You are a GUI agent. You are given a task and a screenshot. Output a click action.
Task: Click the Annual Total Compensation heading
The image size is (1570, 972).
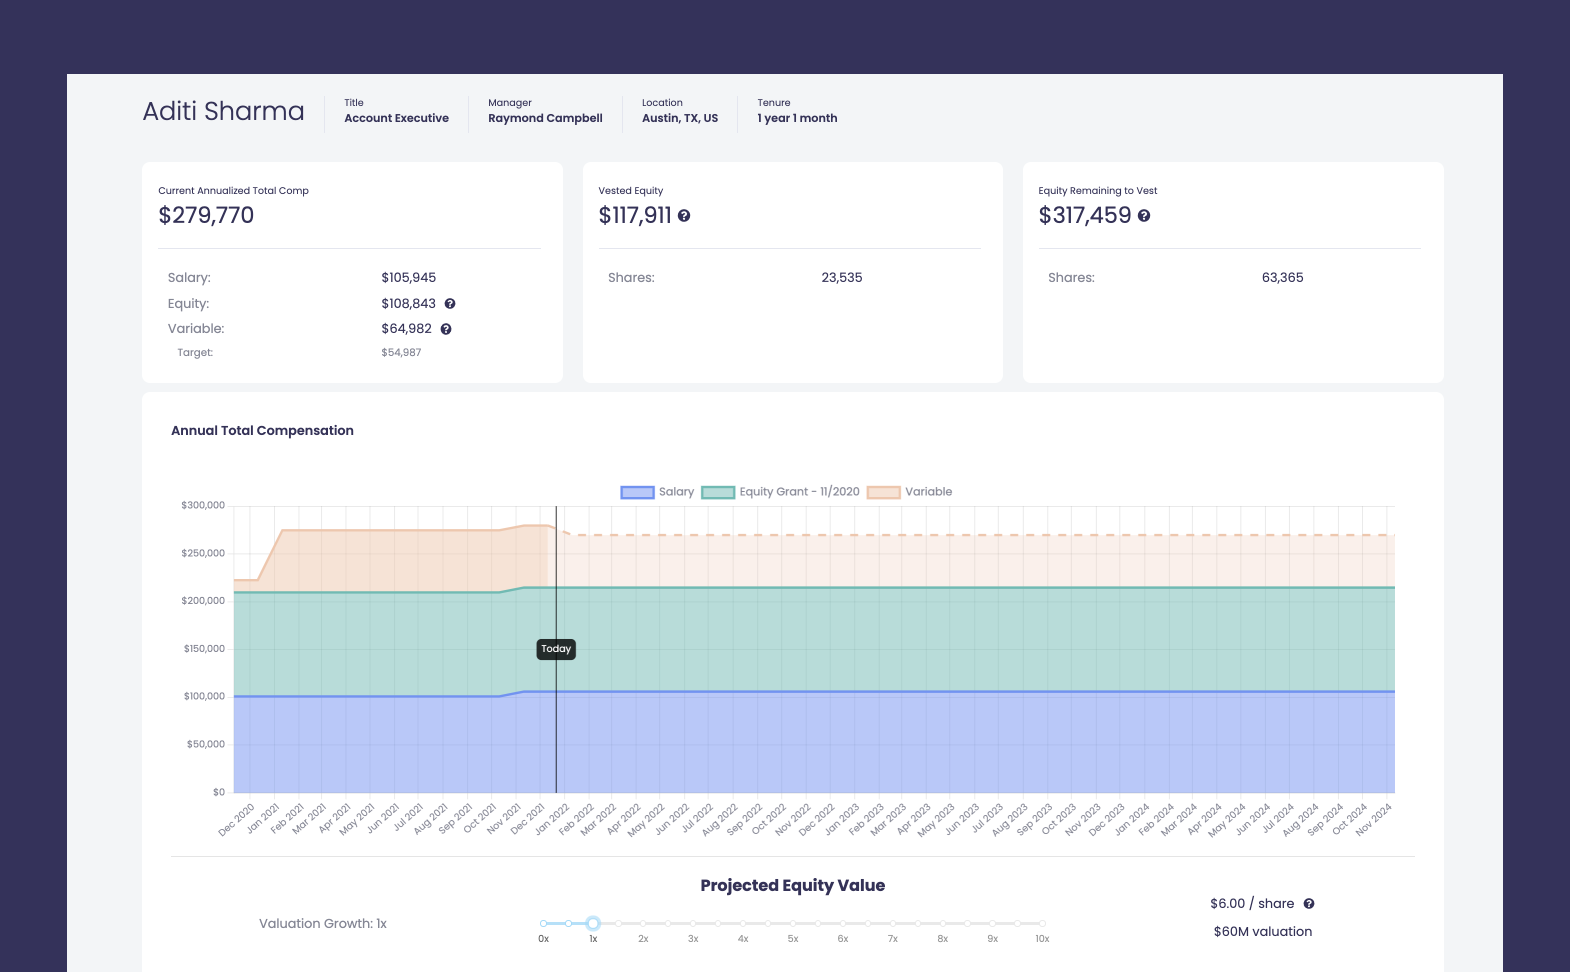click(x=262, y=431)
